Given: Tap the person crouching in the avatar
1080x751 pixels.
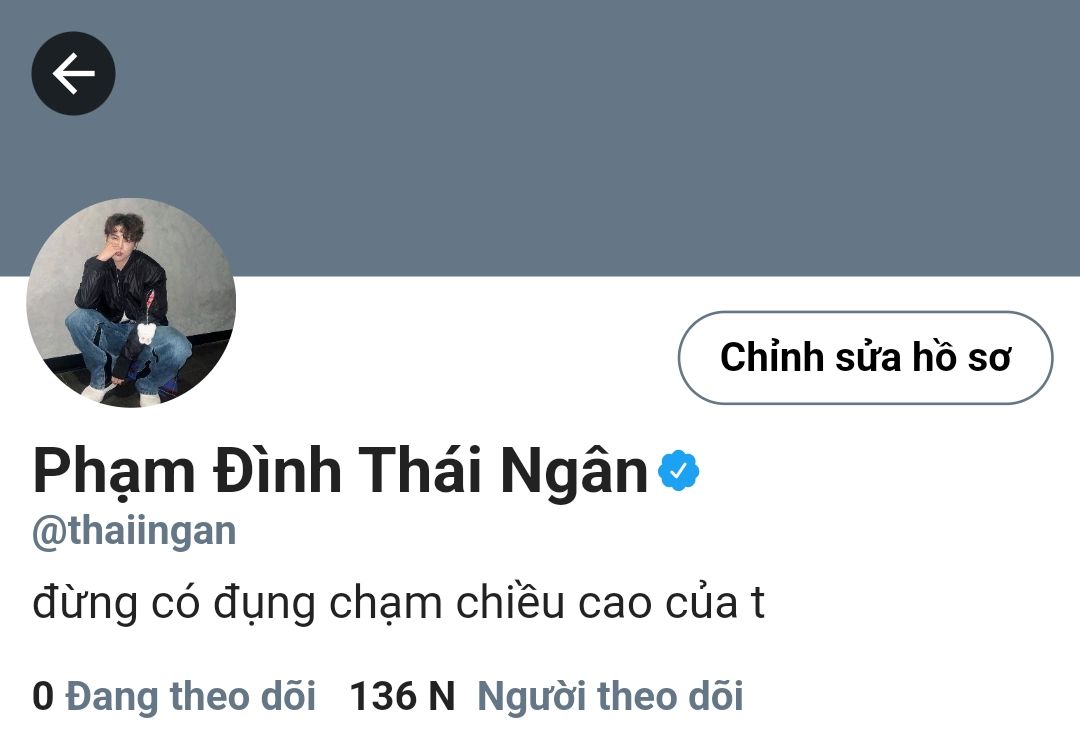Looking at the screenshot, I should (127, 308).
